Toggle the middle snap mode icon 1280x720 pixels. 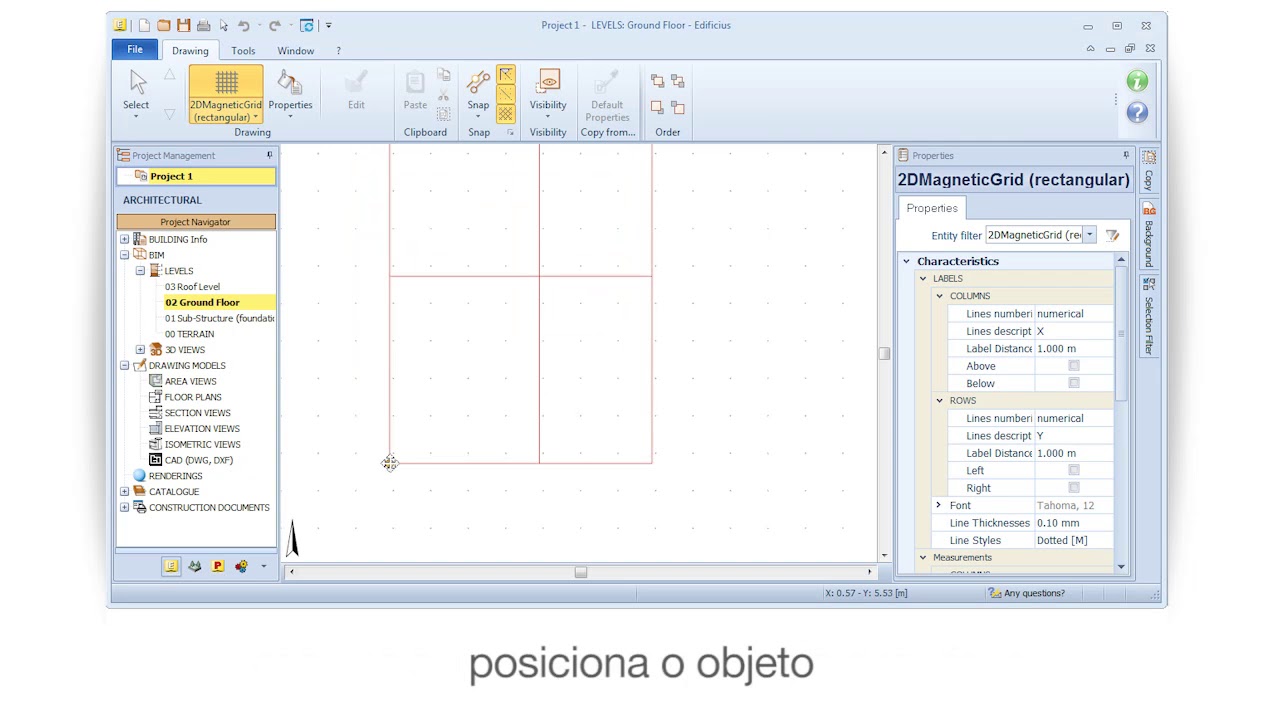(x=505, y=95)
